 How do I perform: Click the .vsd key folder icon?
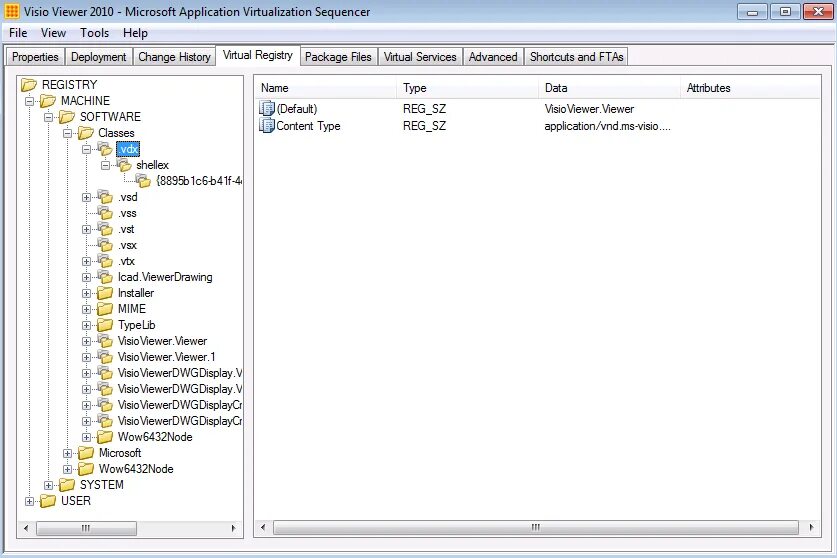(105, 197)
